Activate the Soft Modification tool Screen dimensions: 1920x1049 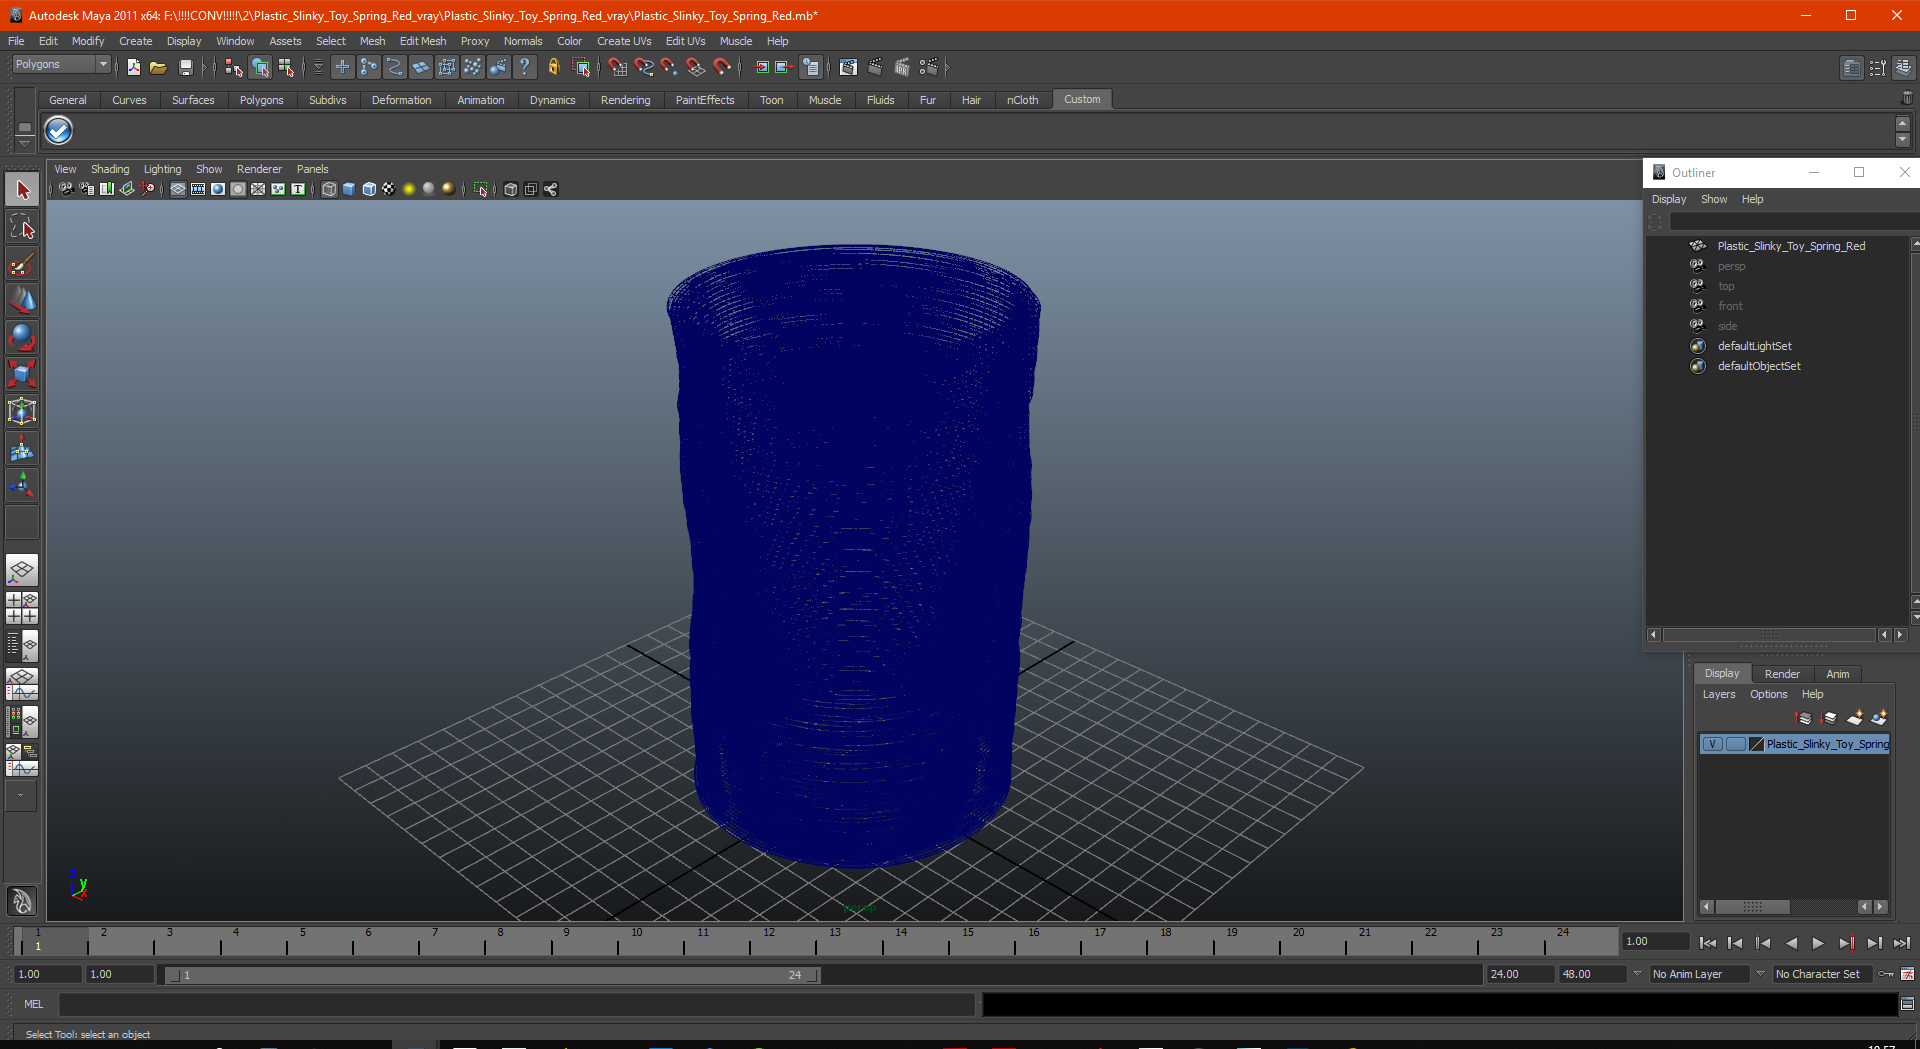(22, 449)
